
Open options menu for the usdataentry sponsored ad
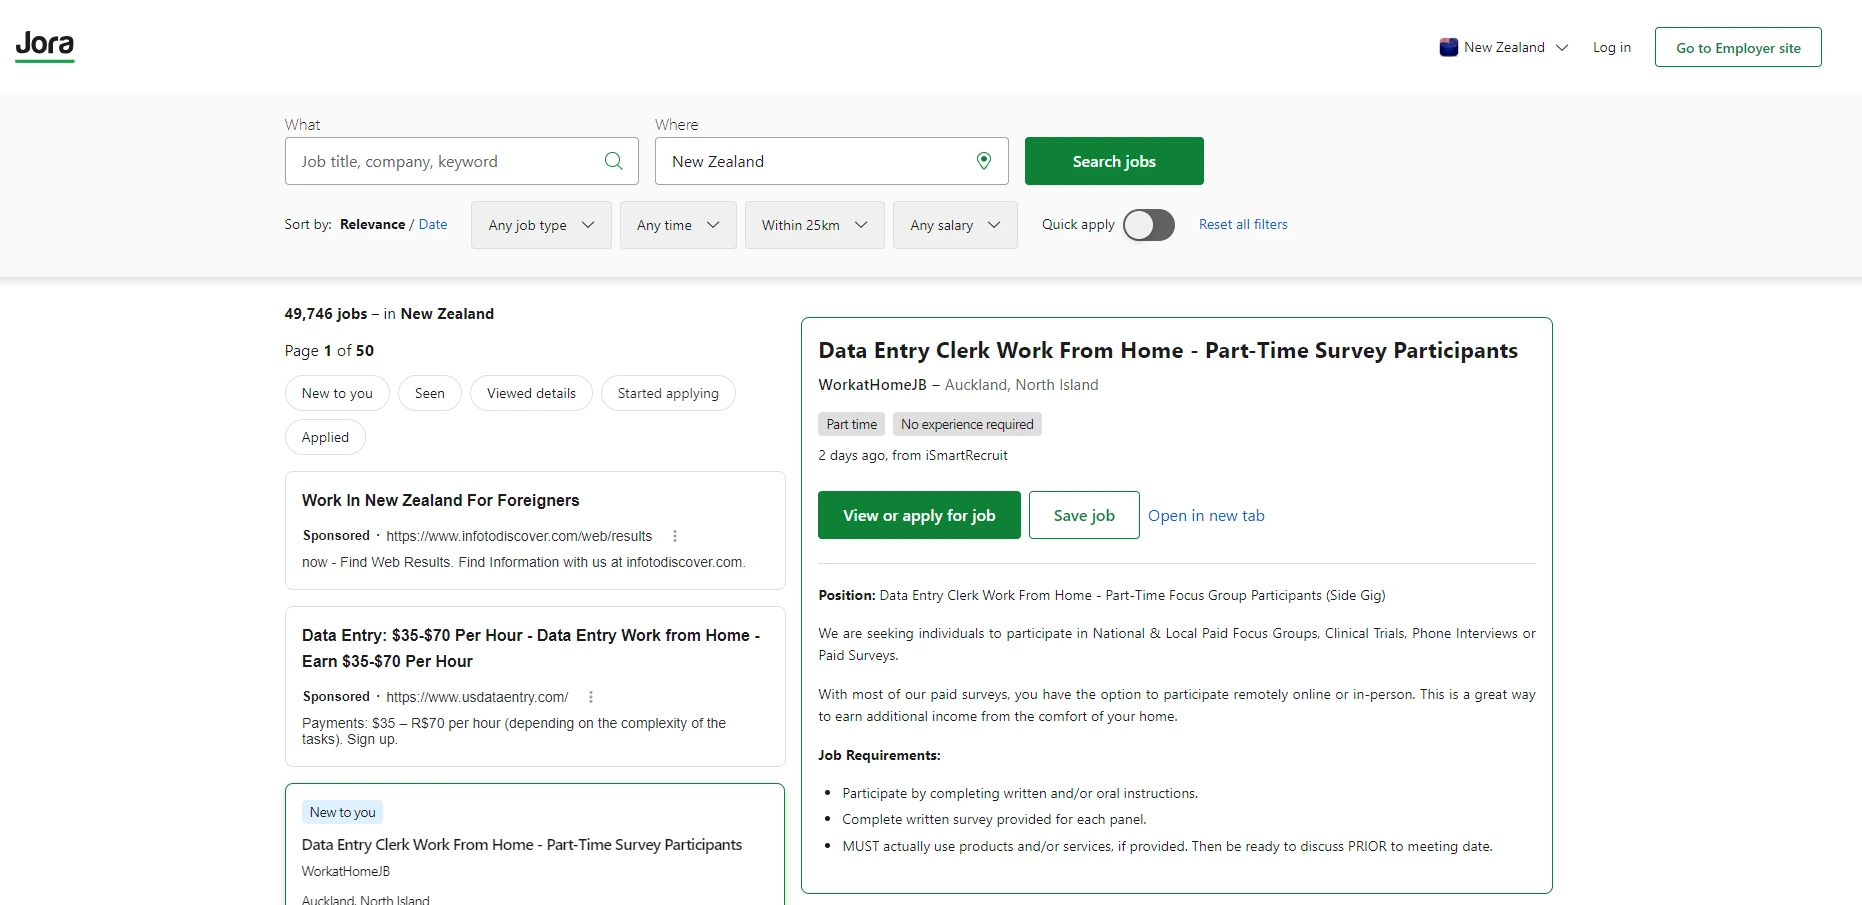pyautogui.click(x=591, y=697)
